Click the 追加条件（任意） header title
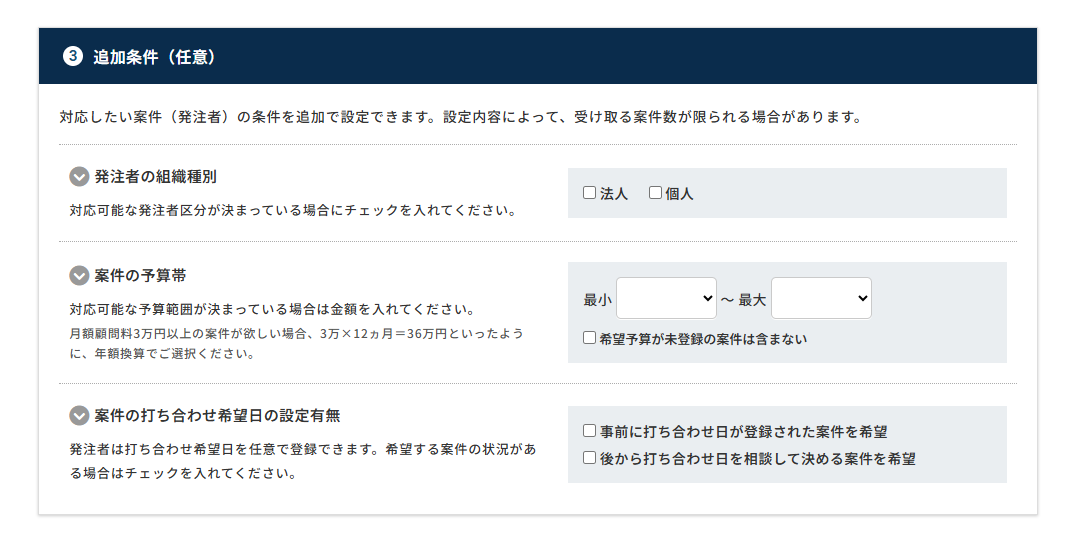The height and width of the screenshot is (538, 1070). (155, 57)
